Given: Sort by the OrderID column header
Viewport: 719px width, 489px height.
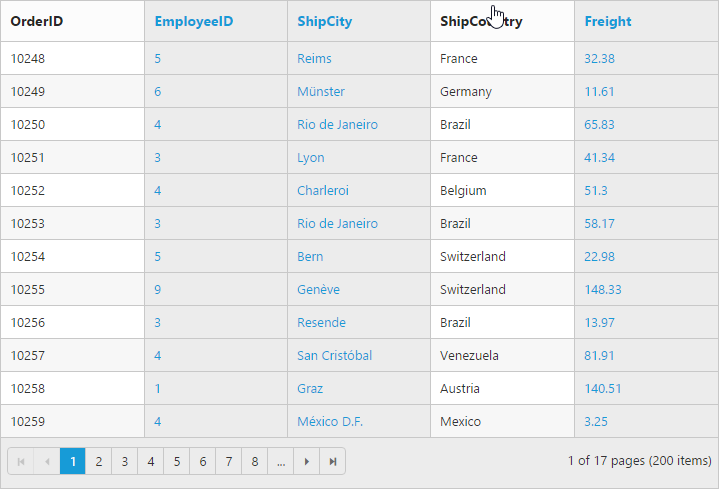Looking at the screenshot, I should click(37, 21).
